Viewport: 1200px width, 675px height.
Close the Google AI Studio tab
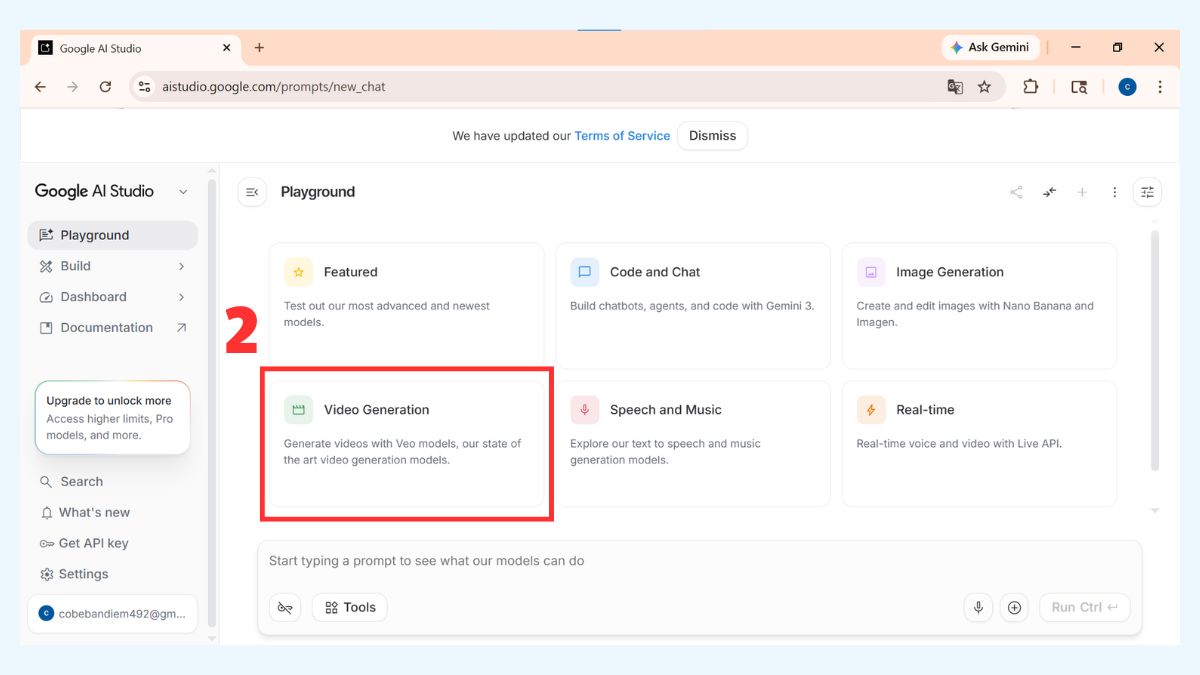click(227, 47)
